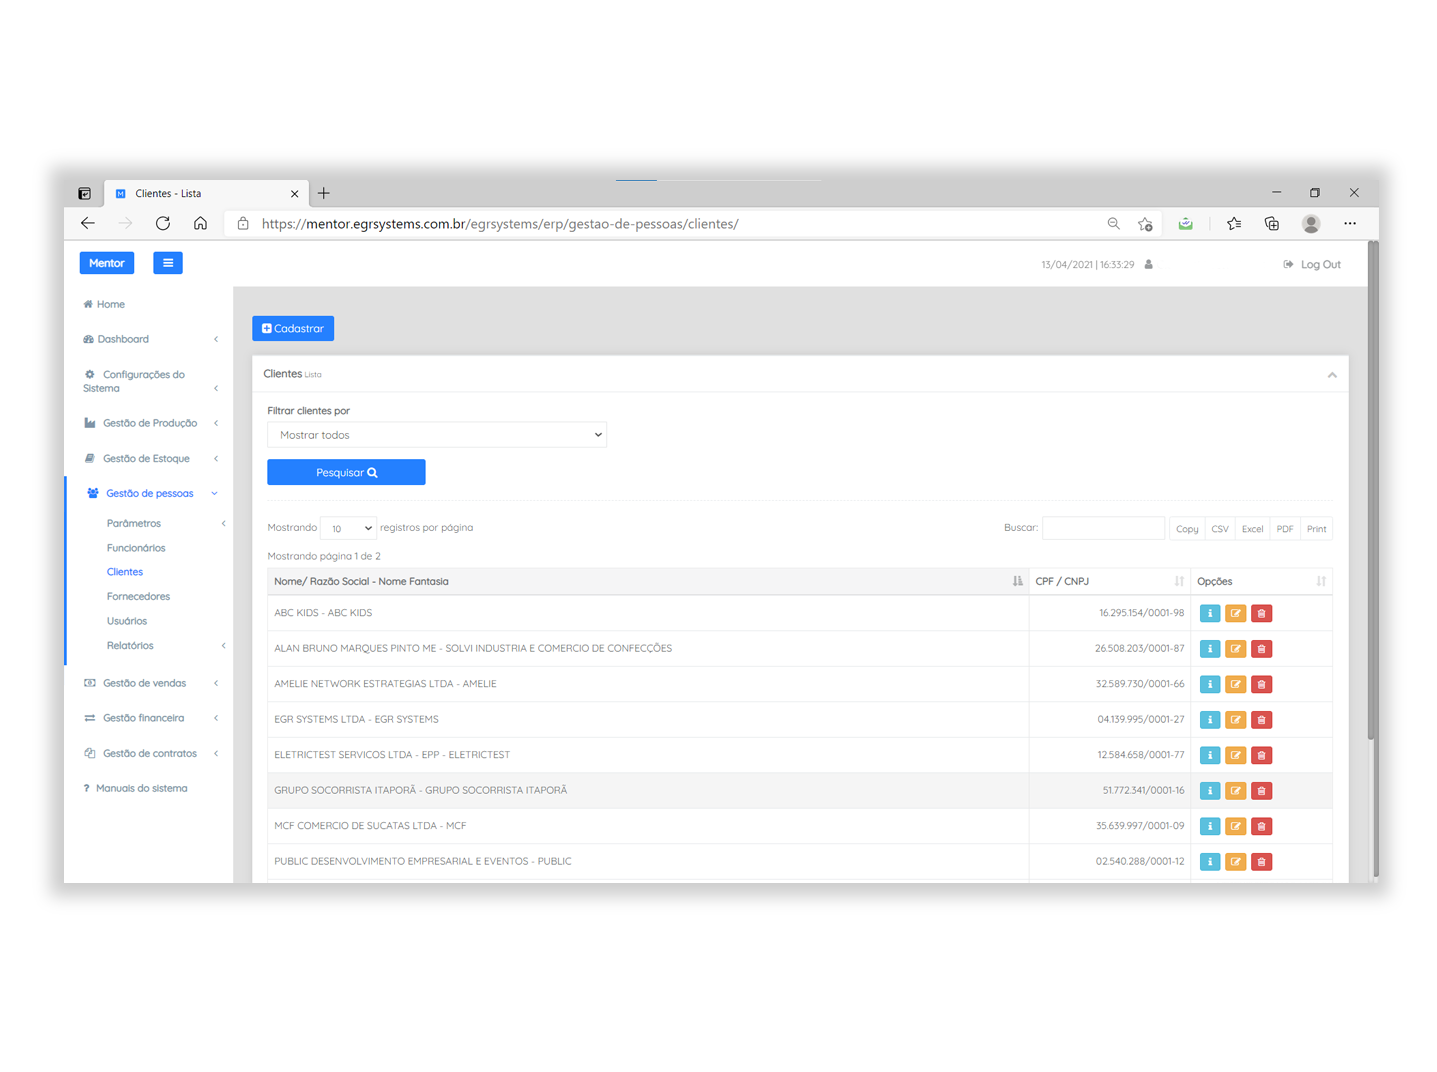1437x1072 pixels.
Task: Expand Gestão de vendas menu
Action: [x=150, y=683]
